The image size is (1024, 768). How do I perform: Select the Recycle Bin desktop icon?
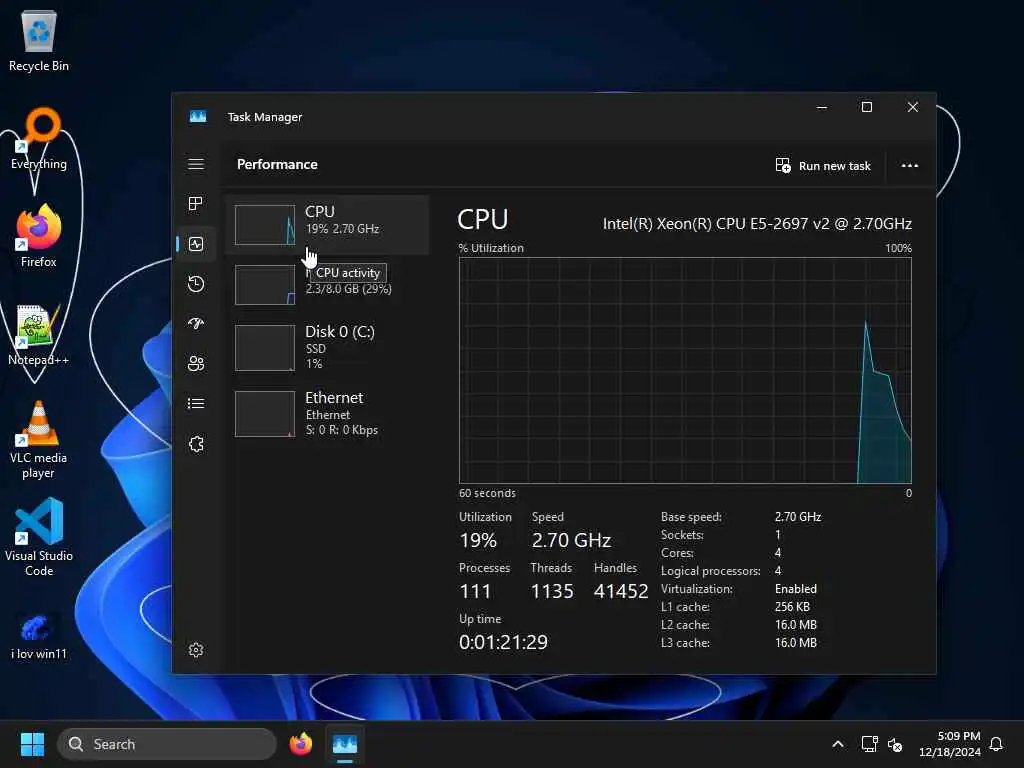click(39, 40)
